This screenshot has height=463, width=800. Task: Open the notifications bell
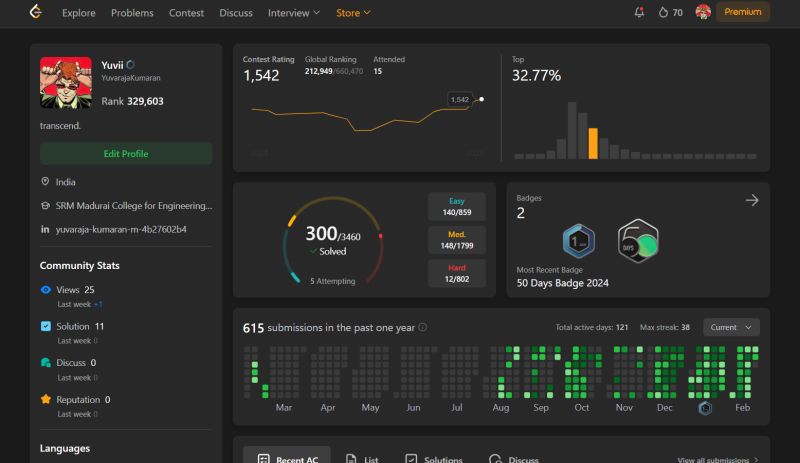[x=639, y=12]
